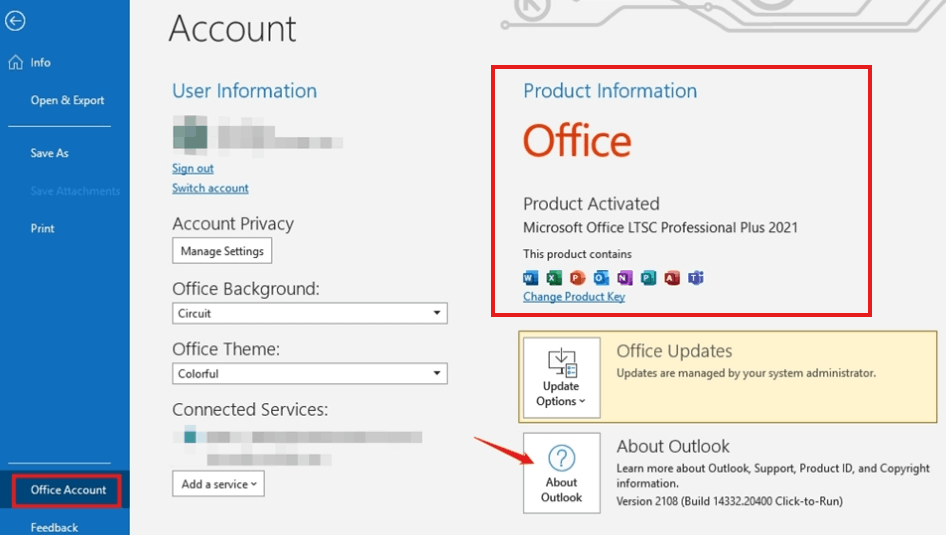Image resolution: width=946 pixels, height=535 pixels.
Task: Click the Info home icon
Action: (x=16, y=62)
